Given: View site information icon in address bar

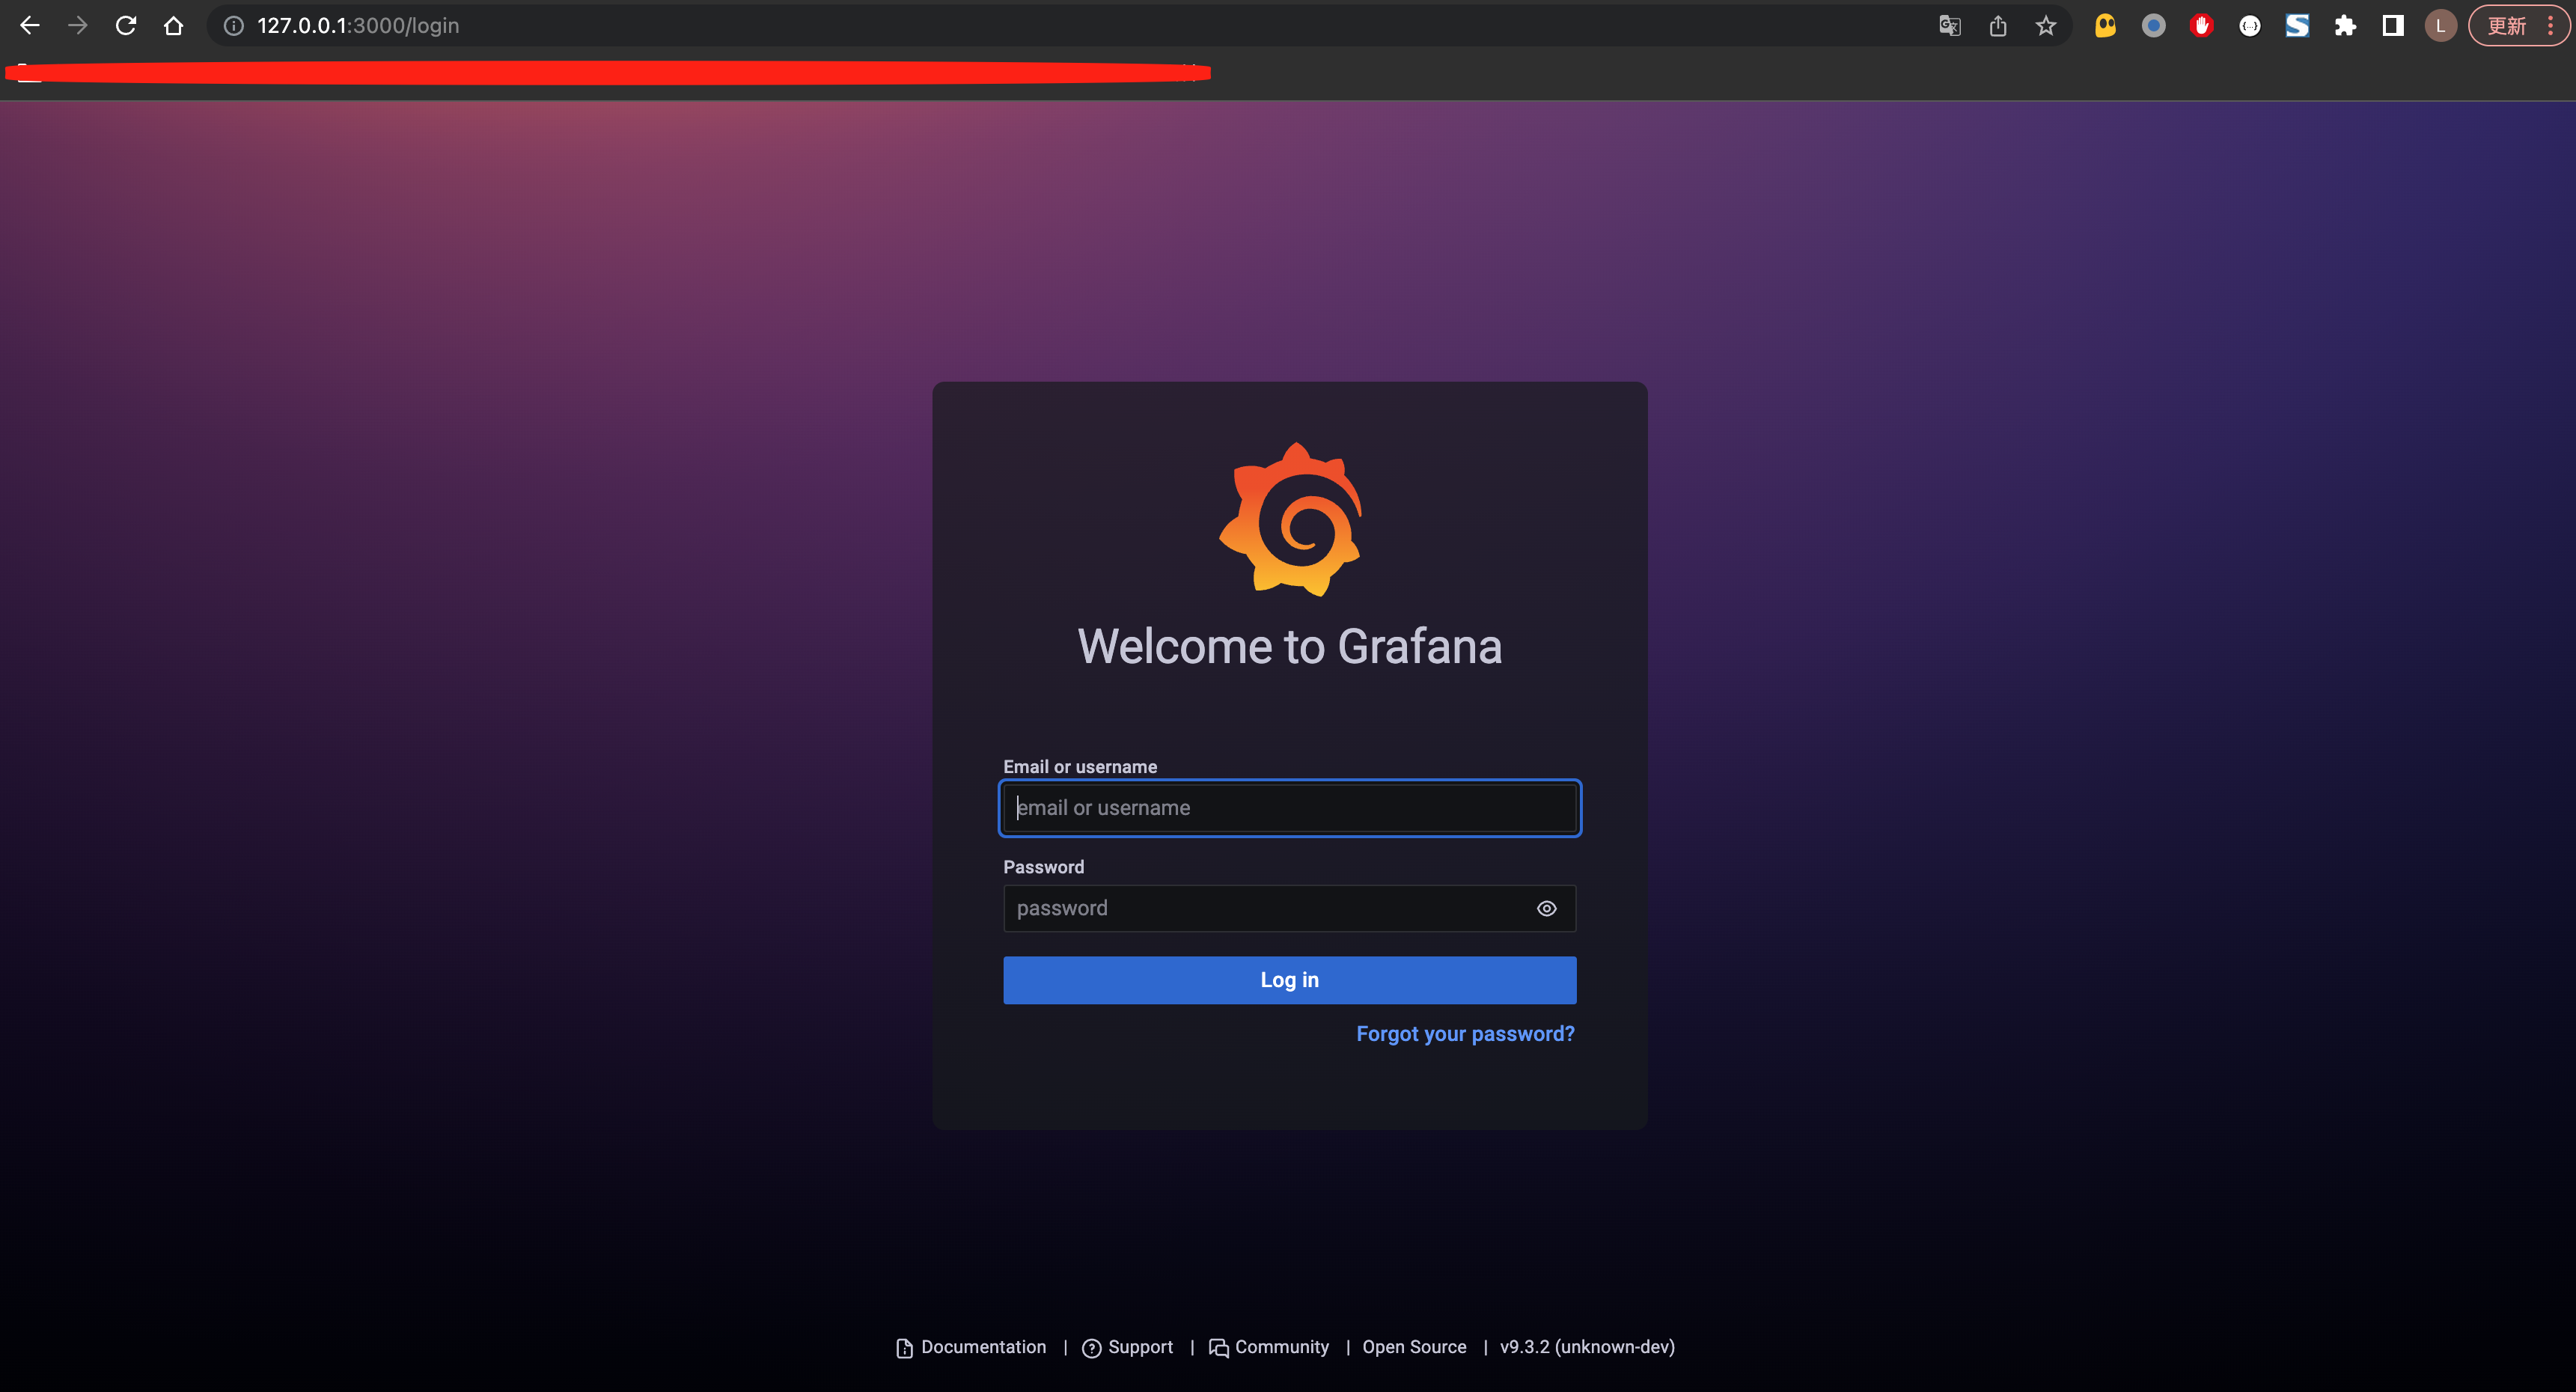Looking at the screenshot, I should tap(234, 26).
